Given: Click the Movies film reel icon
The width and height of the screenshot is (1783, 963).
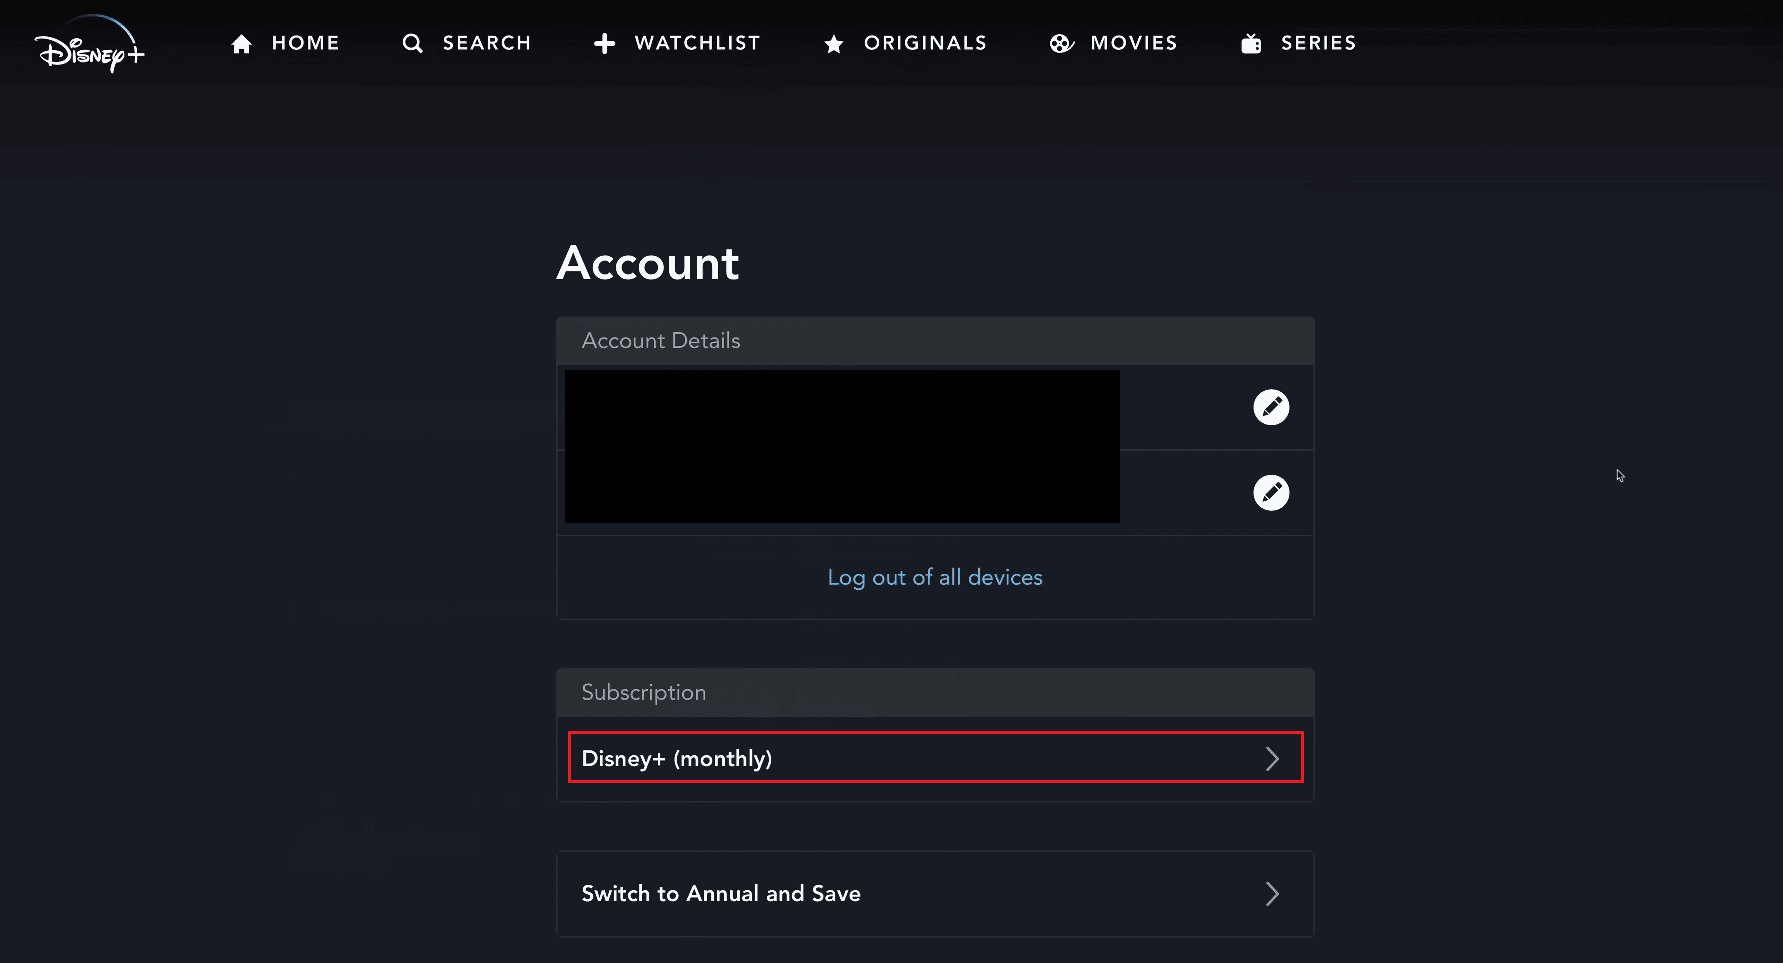Looking at the screenshot, I should tap(1061, 44).
